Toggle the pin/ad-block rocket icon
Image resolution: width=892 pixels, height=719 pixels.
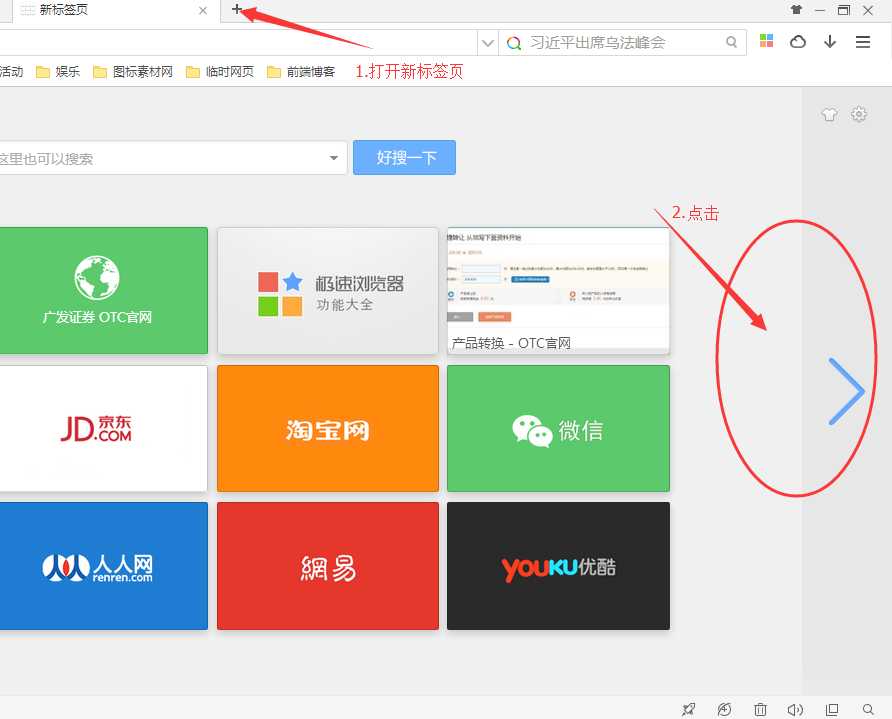(x=689, y=709)
